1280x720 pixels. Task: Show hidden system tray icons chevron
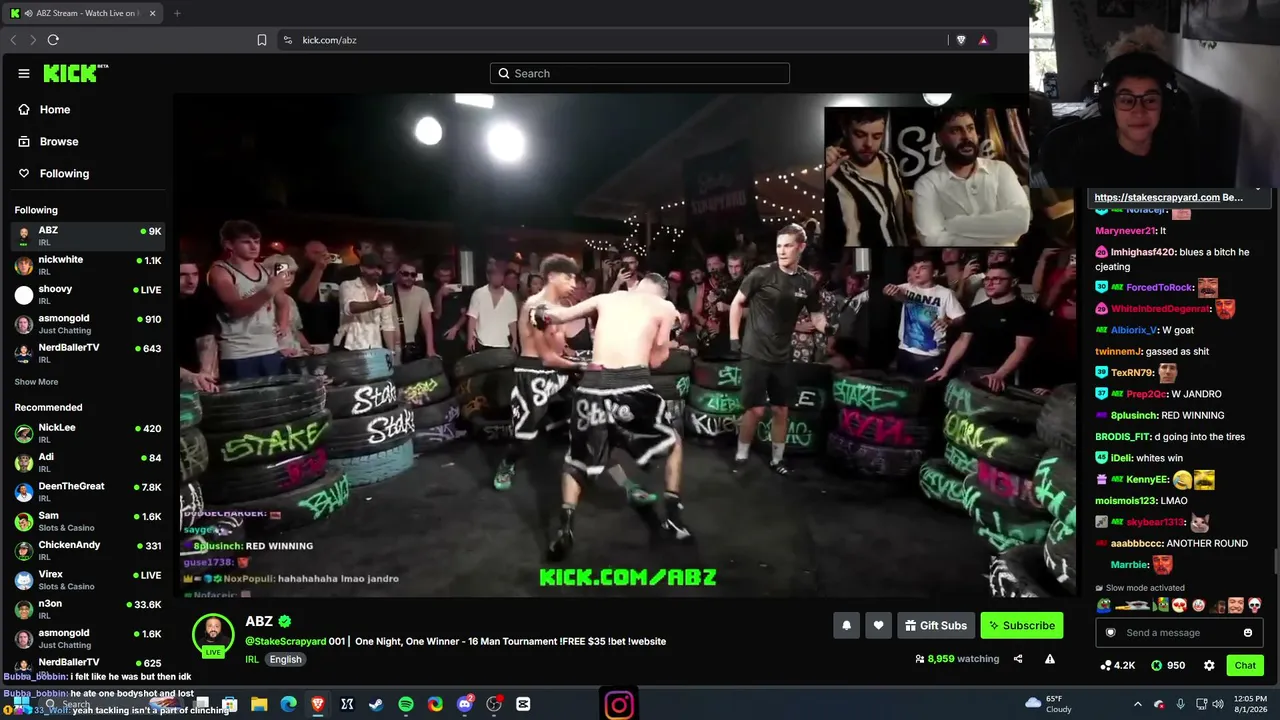(1137, 705)
